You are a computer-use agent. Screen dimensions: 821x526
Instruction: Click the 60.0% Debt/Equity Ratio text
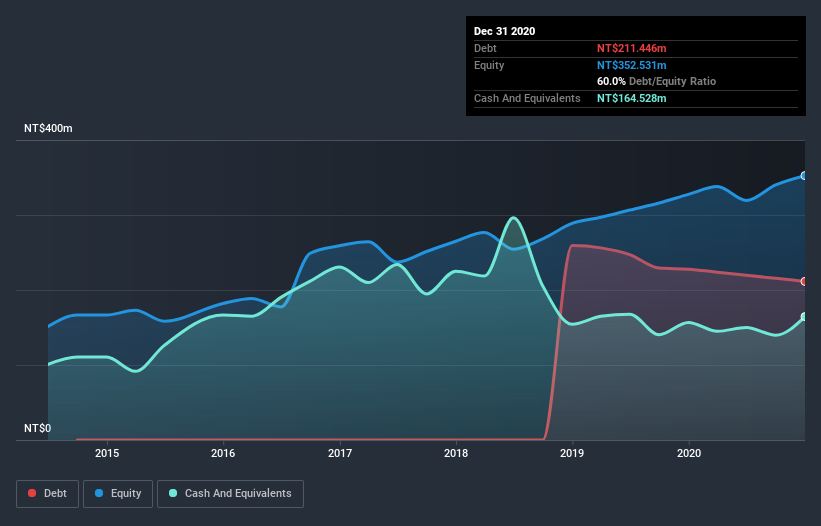657,81
